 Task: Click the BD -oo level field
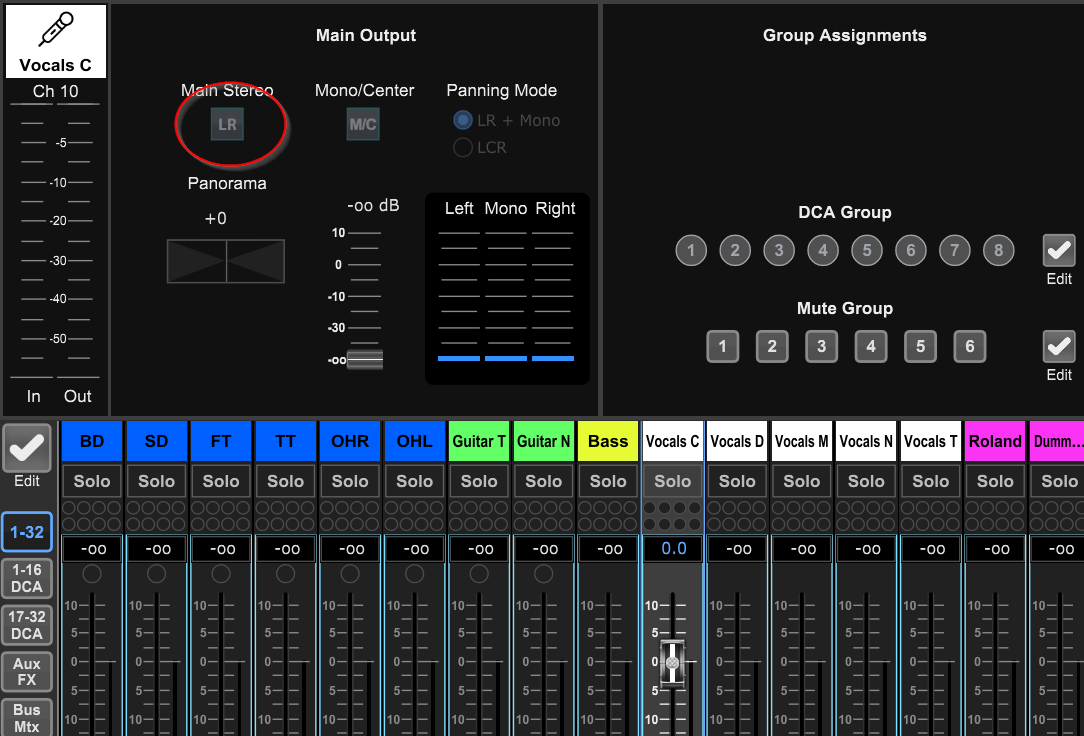[93, 549]
